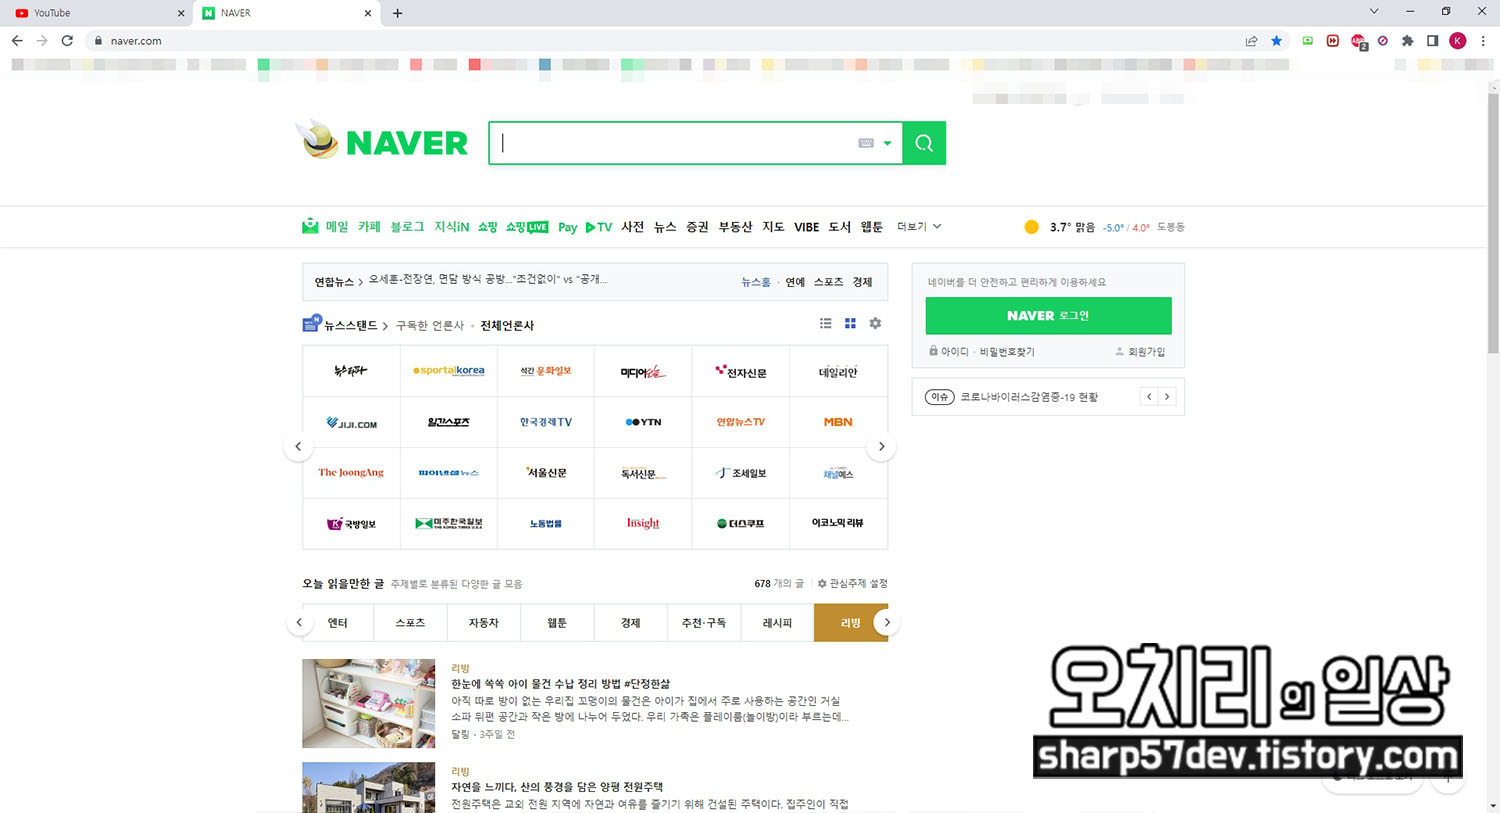Click the sunny weather icon

(1031, 227)
